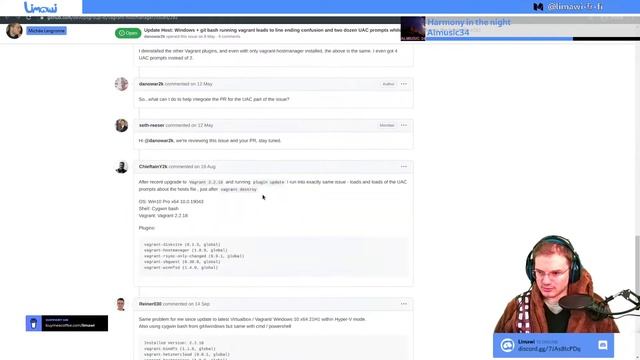Click the Discord icon at the widget's right end

coord(602,345)
